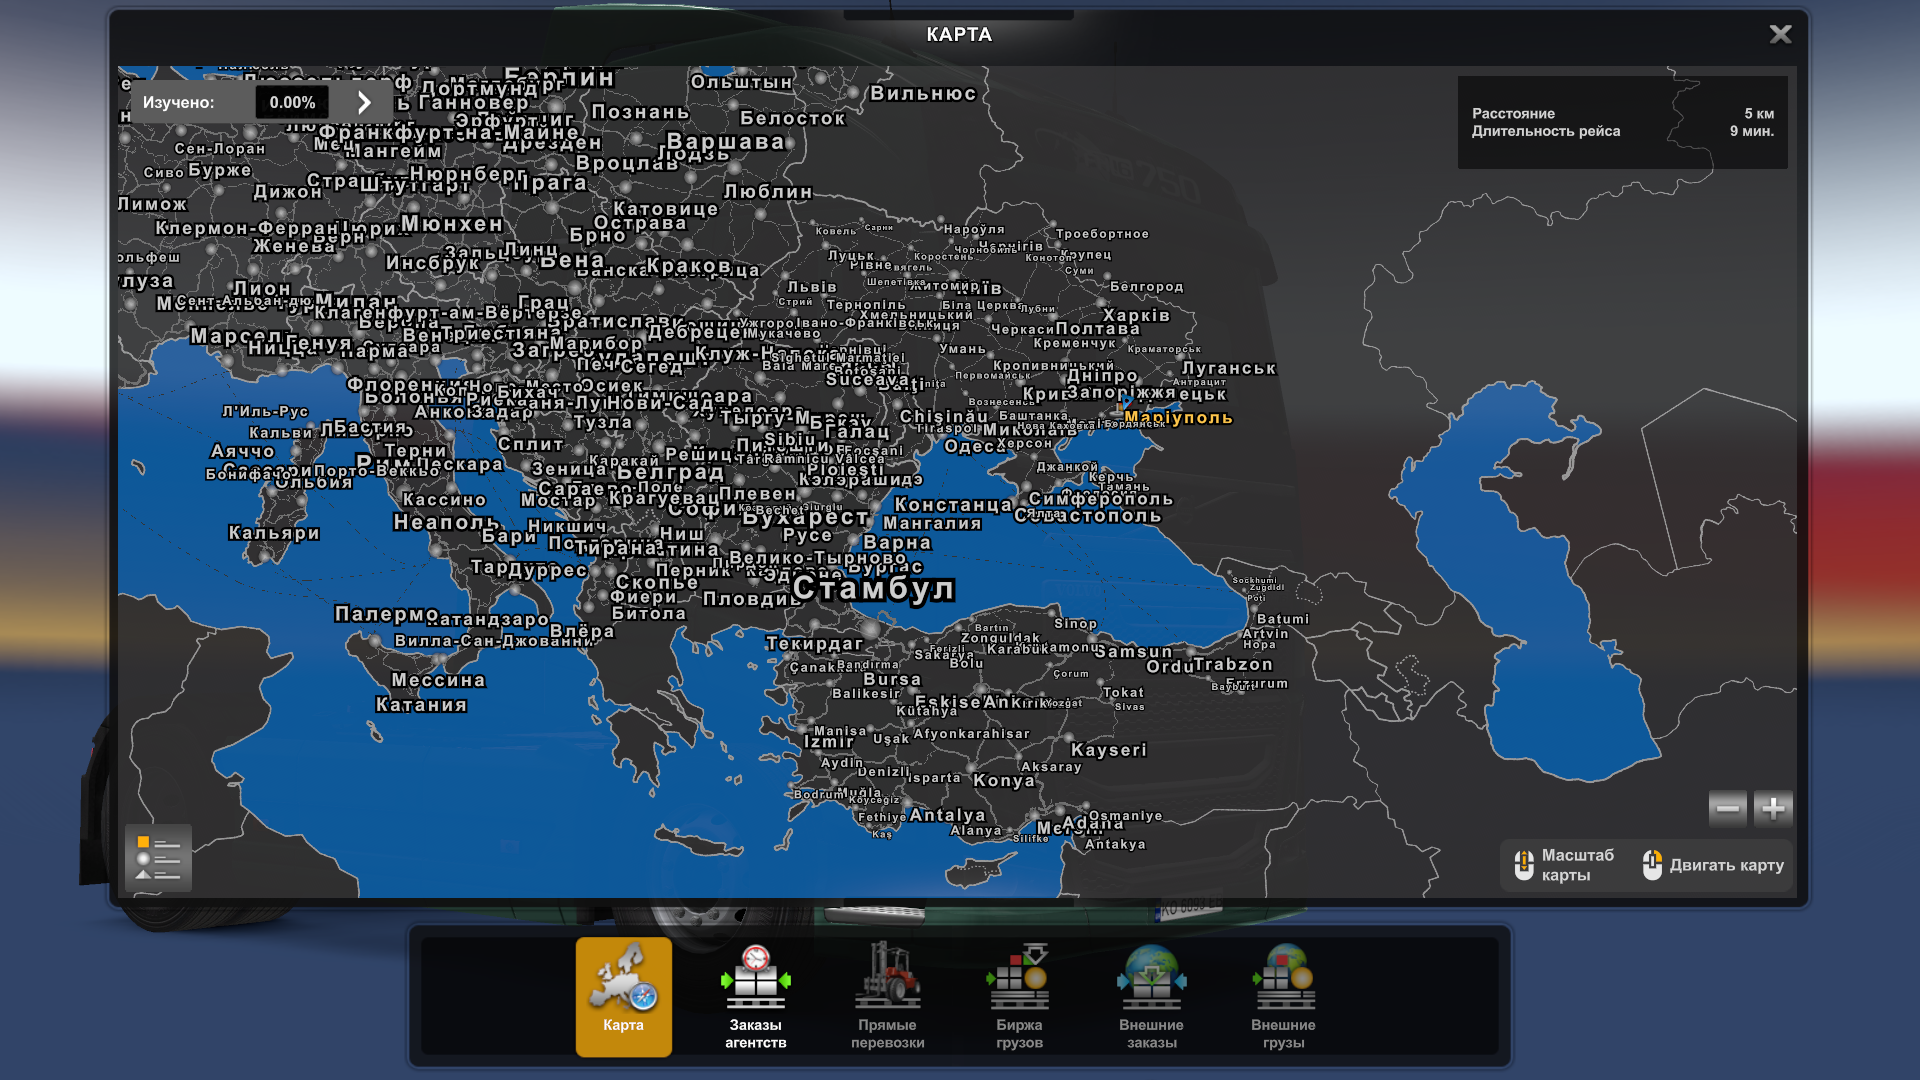This screenshot has width=1920, height=1080.
Task: Click the Сплит city label
Action: point(530,444)
